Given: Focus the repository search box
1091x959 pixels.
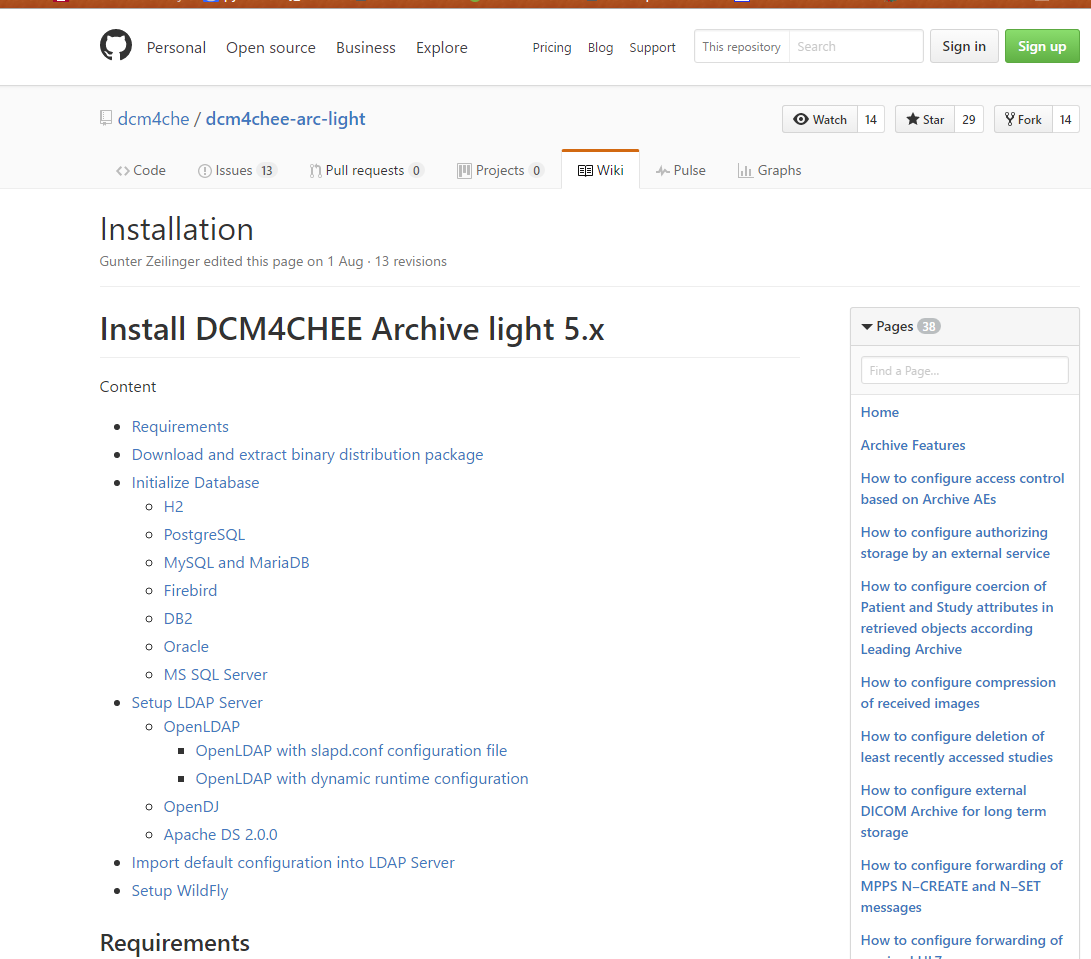Looking at the screenshot, I should (855, 47).
